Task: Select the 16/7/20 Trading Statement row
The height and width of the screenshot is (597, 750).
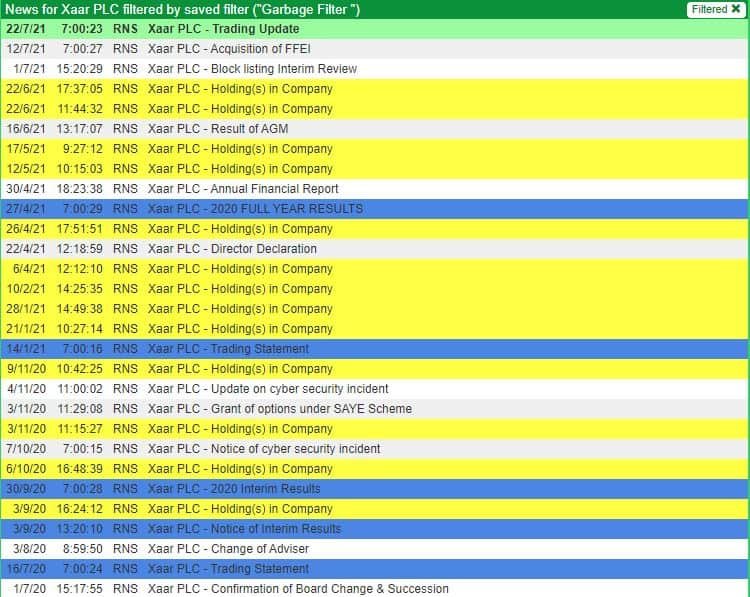Action: point(375,569)
